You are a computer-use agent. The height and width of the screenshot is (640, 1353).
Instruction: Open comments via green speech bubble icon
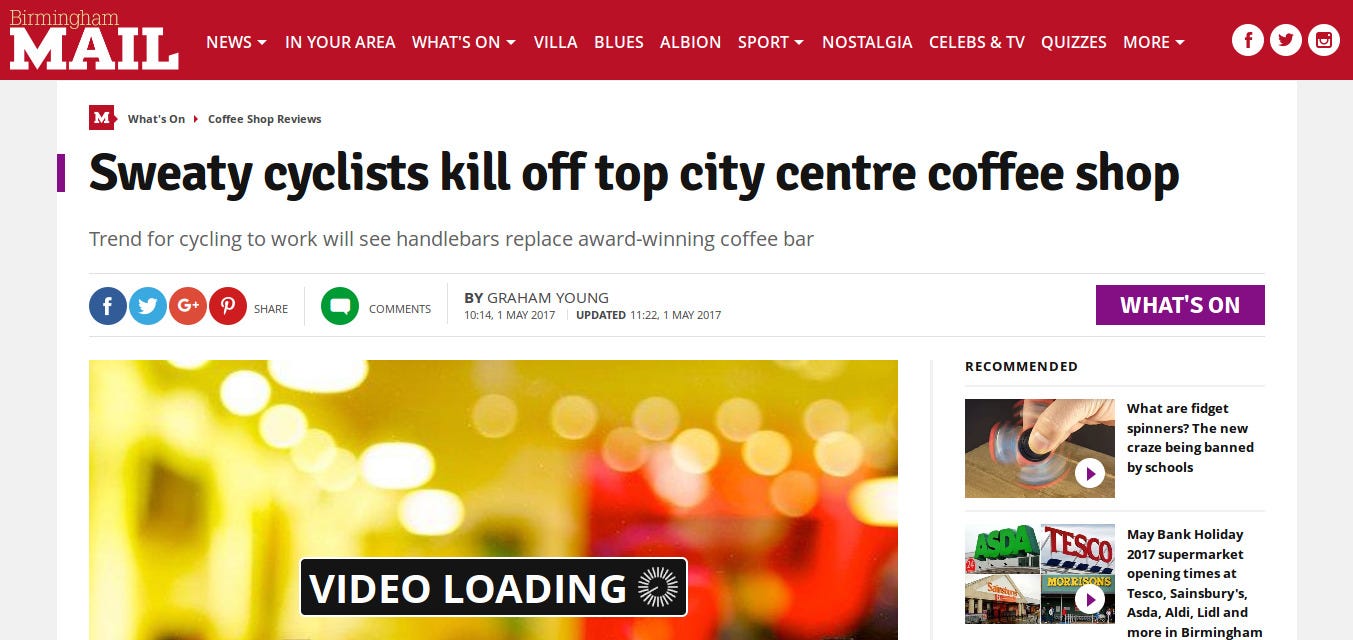[x=340, y=306]
